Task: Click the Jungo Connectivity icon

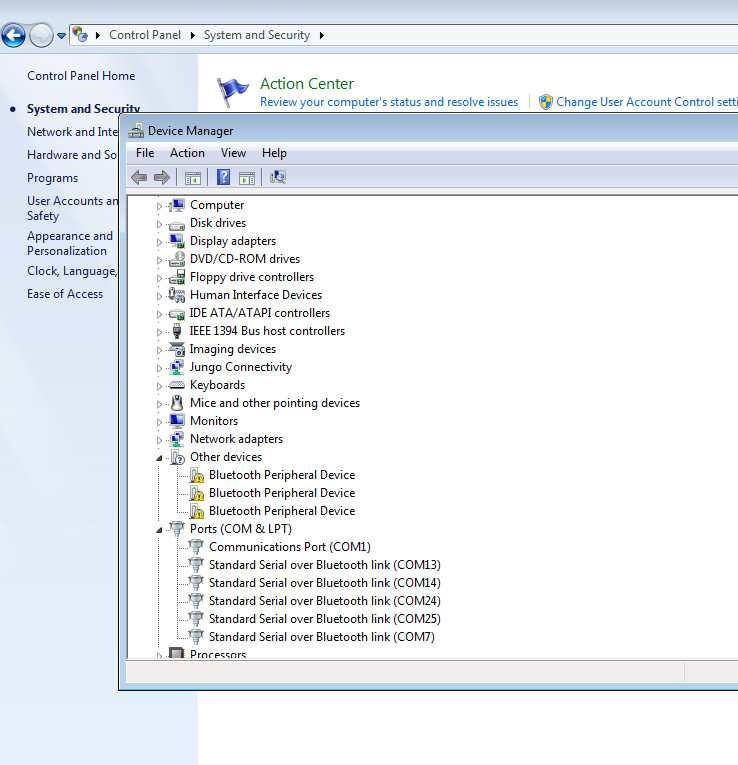Action: click(177, 367)
